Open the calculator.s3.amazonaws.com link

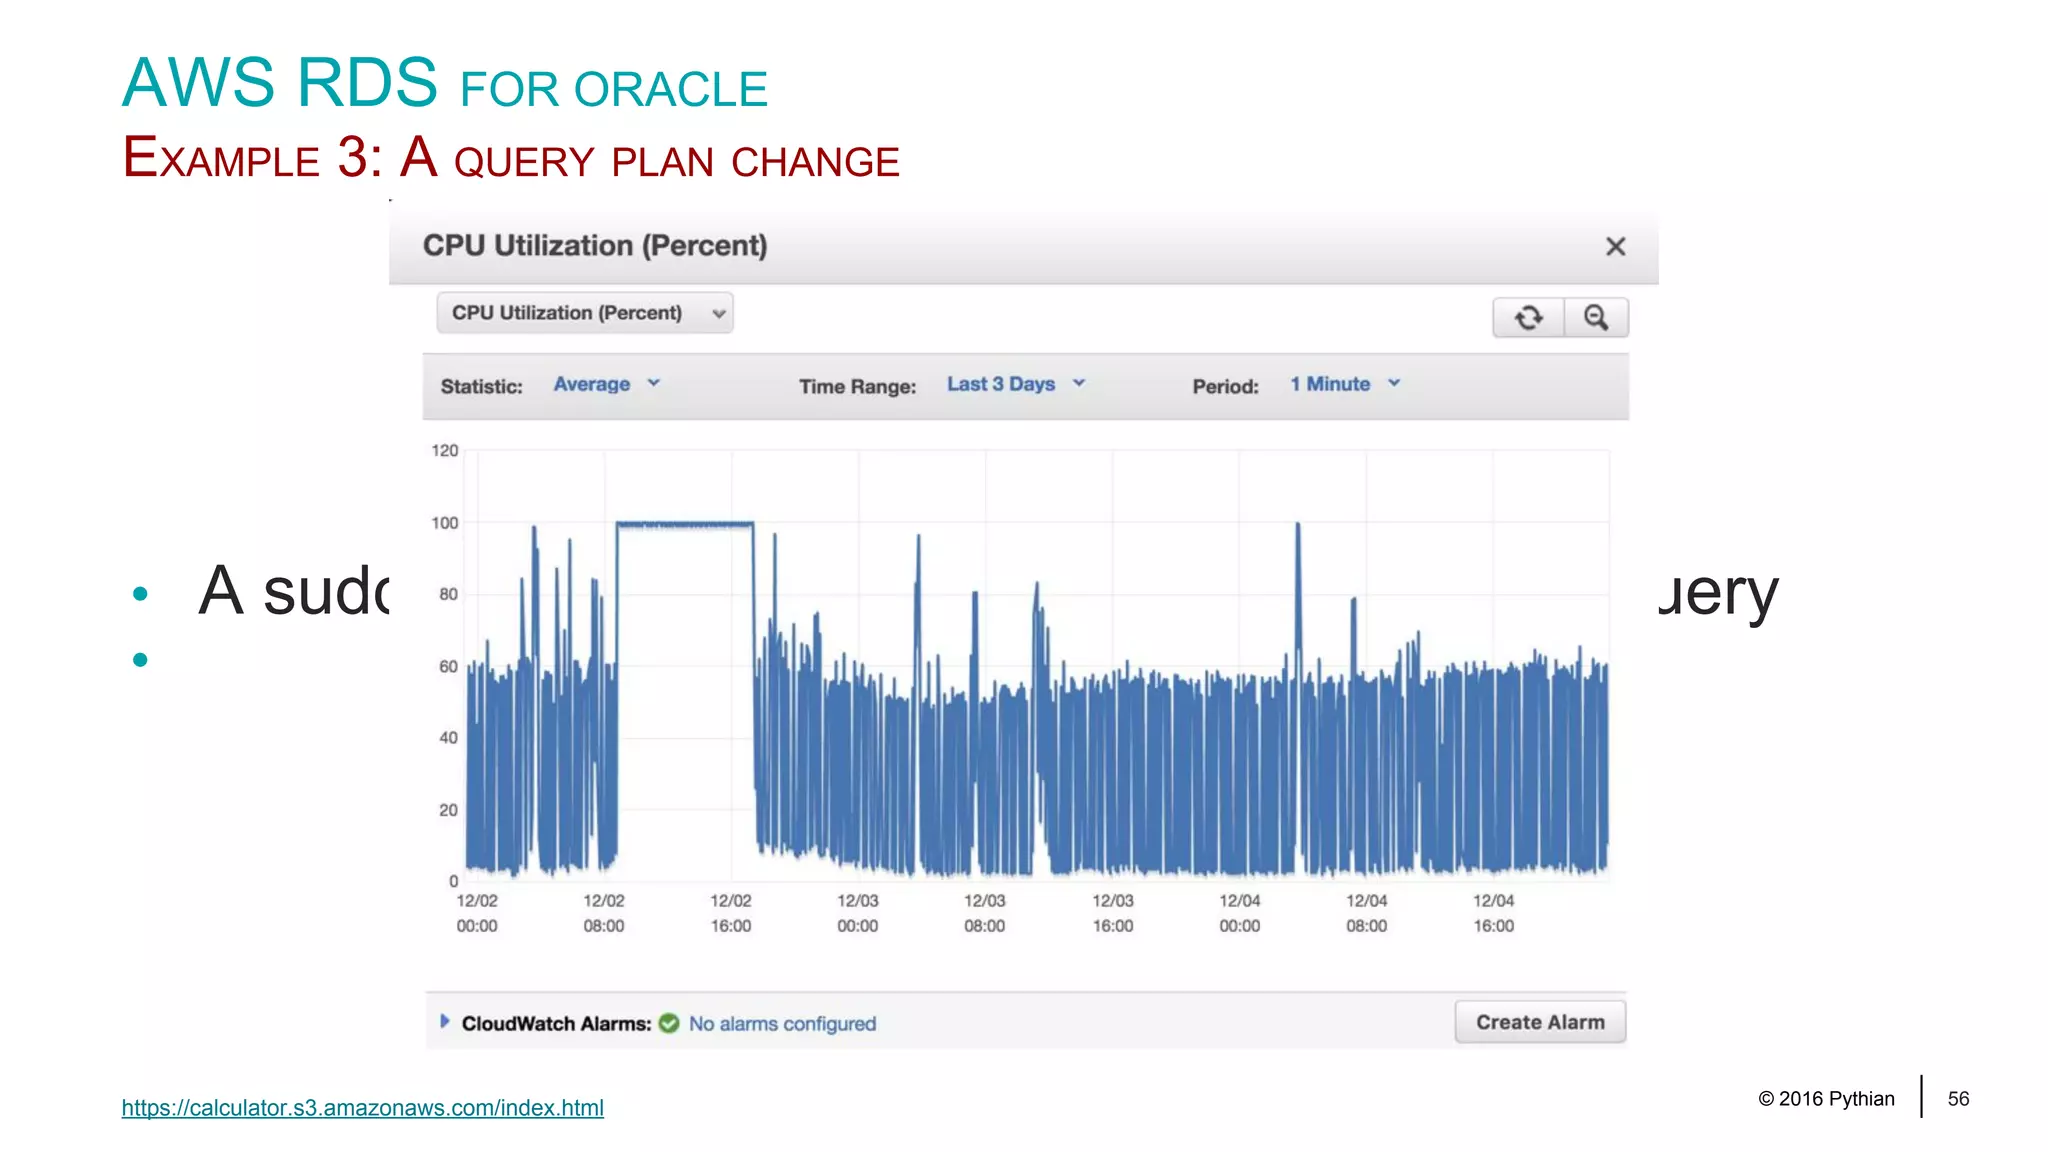pyautogui.click(x=363, y=1108)
